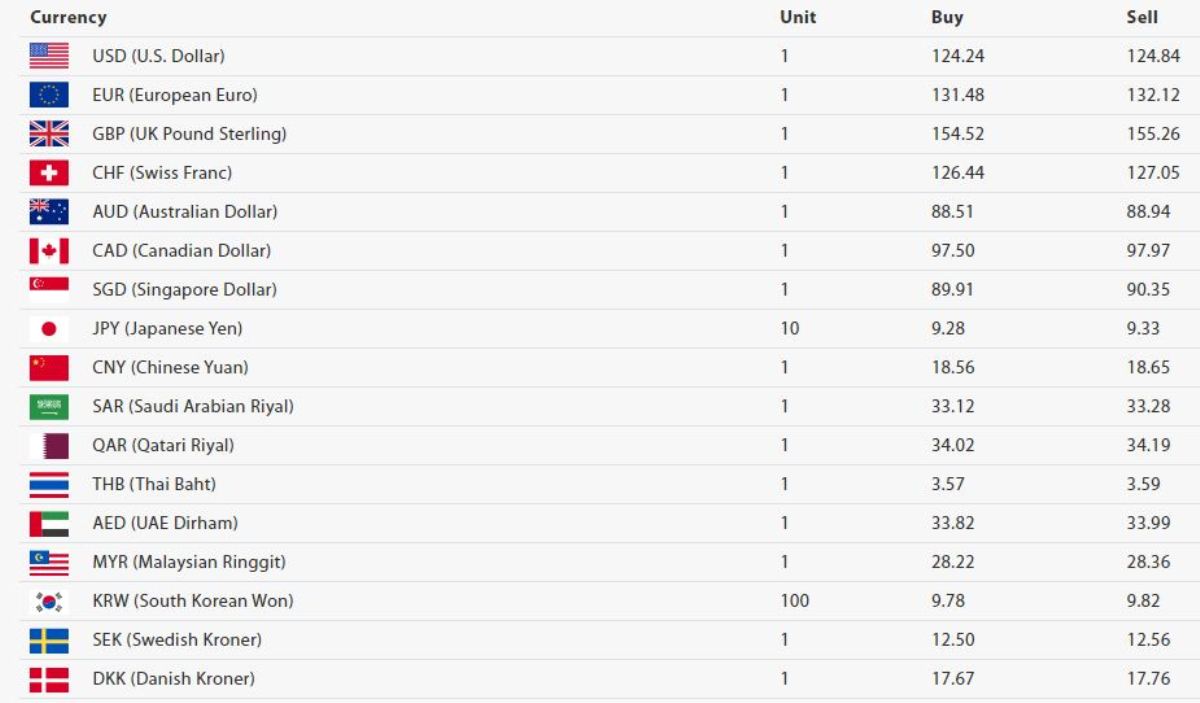Click the Buy column header

coord(947,17)
